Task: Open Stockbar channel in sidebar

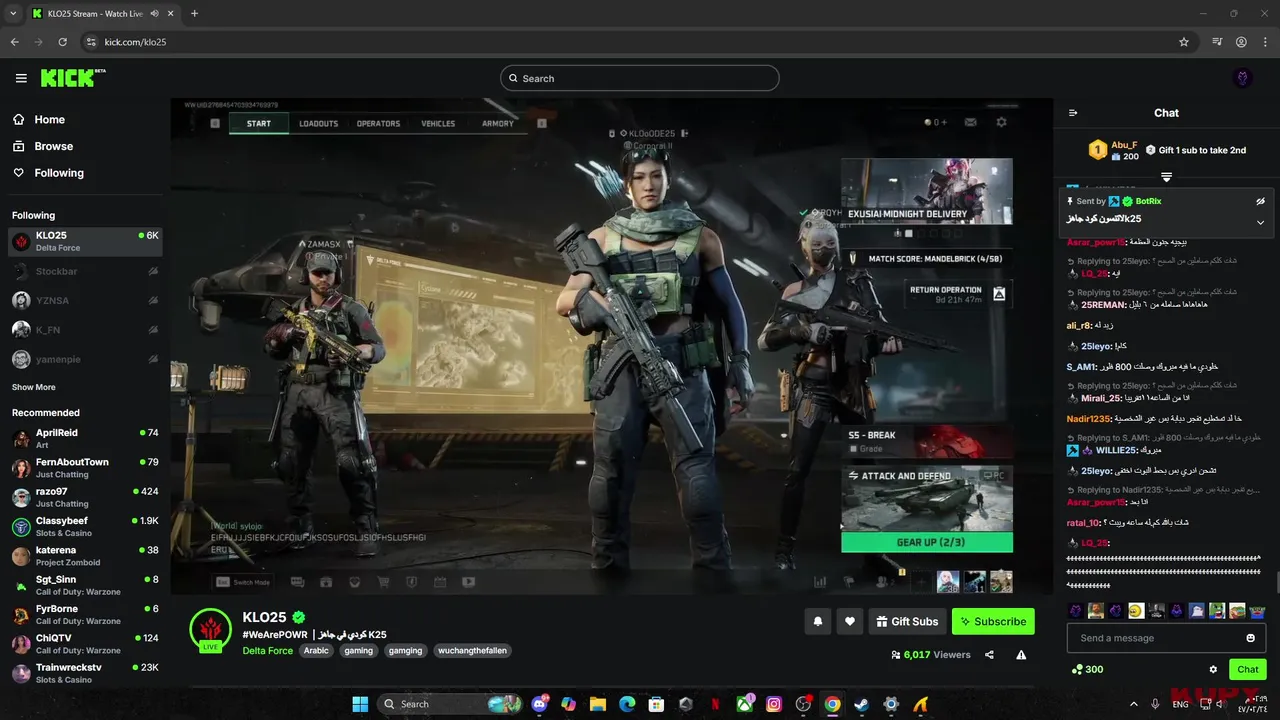Action: (85, 271)
